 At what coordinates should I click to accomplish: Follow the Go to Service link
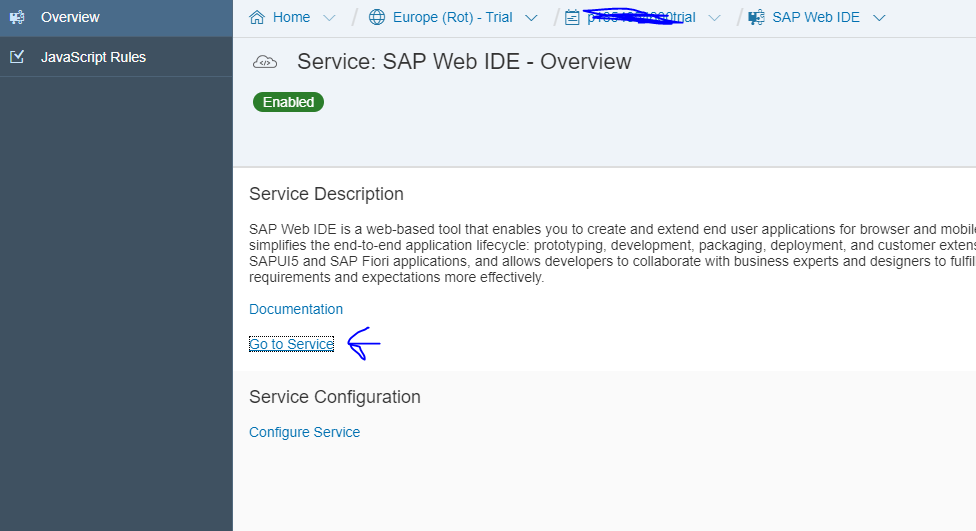[x=291, y=344]
